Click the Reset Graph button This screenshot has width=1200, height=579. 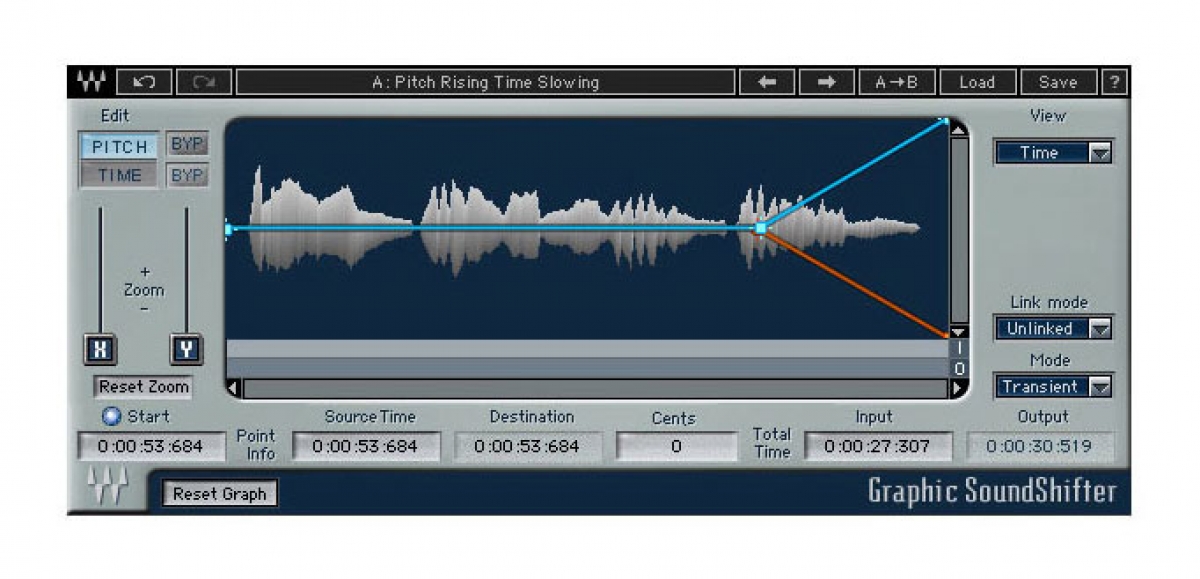[220, 493]
